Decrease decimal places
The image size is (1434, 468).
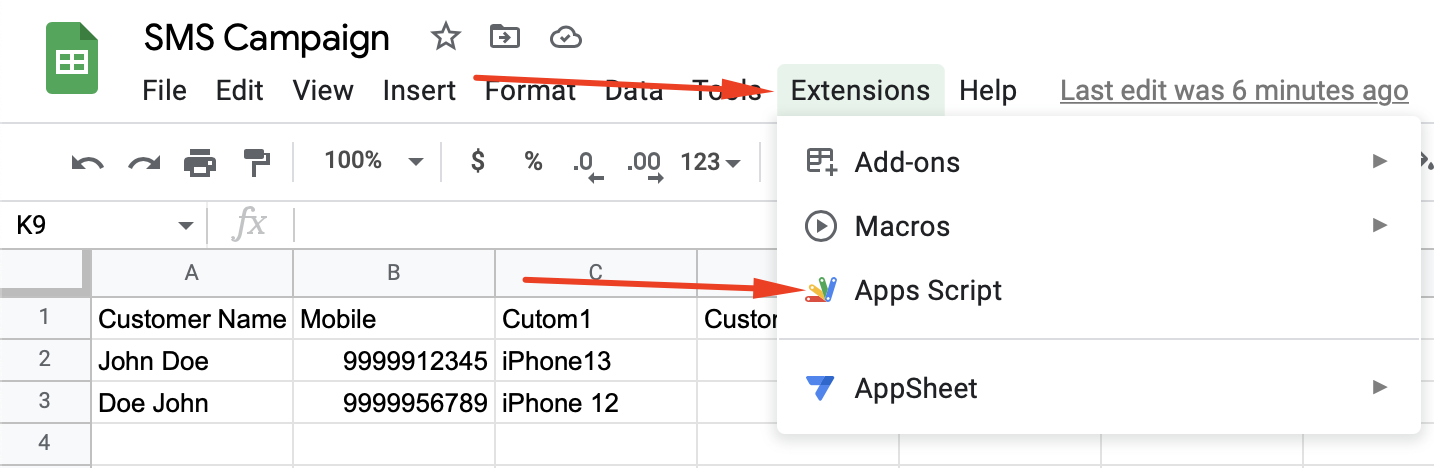coord(587,164)
